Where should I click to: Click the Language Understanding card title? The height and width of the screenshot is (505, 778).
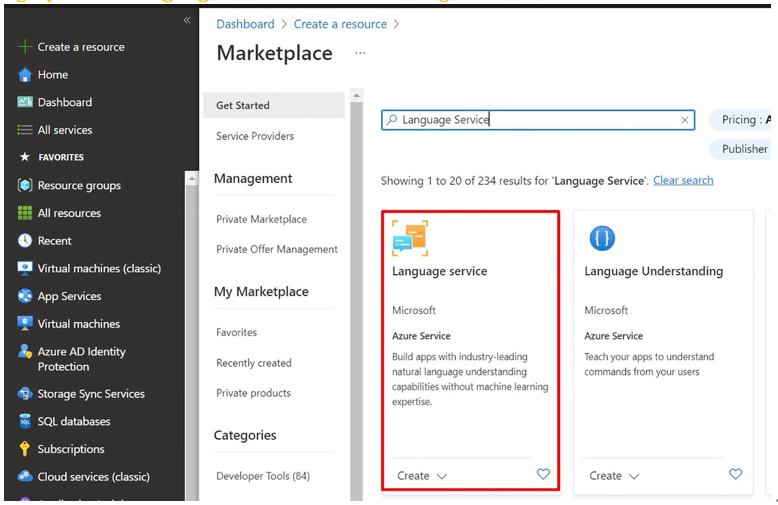[653, 271]
